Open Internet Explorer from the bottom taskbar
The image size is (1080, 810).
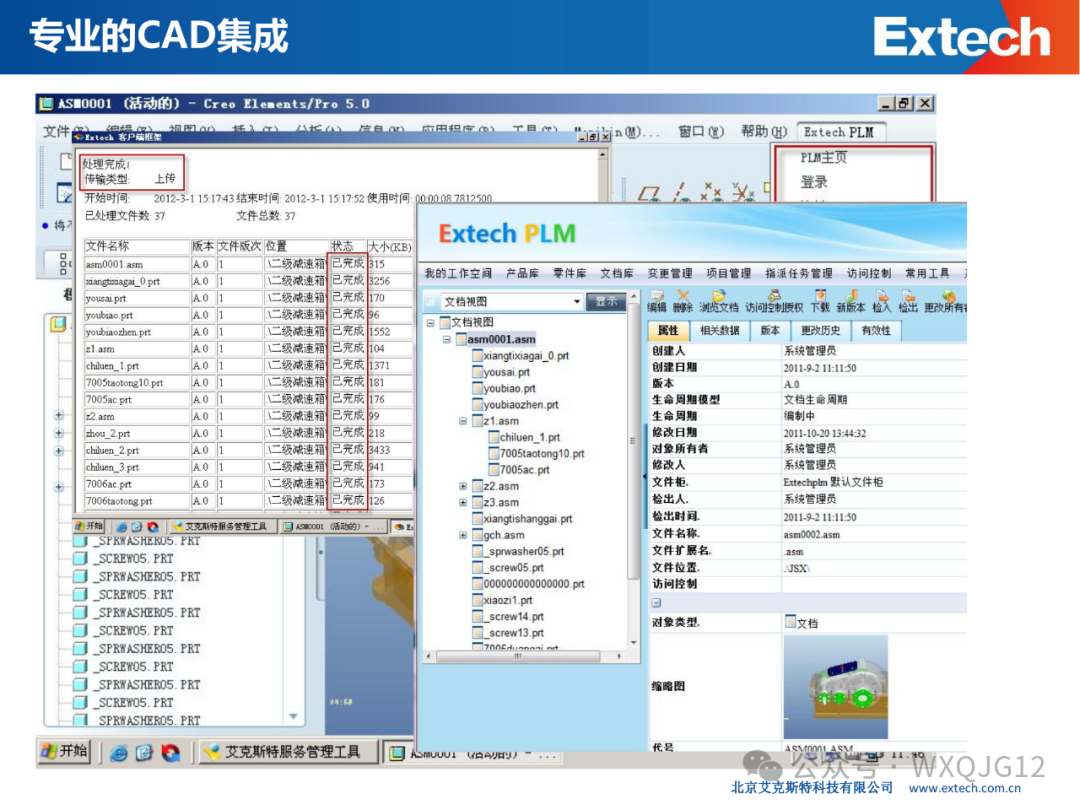(118, 752)
